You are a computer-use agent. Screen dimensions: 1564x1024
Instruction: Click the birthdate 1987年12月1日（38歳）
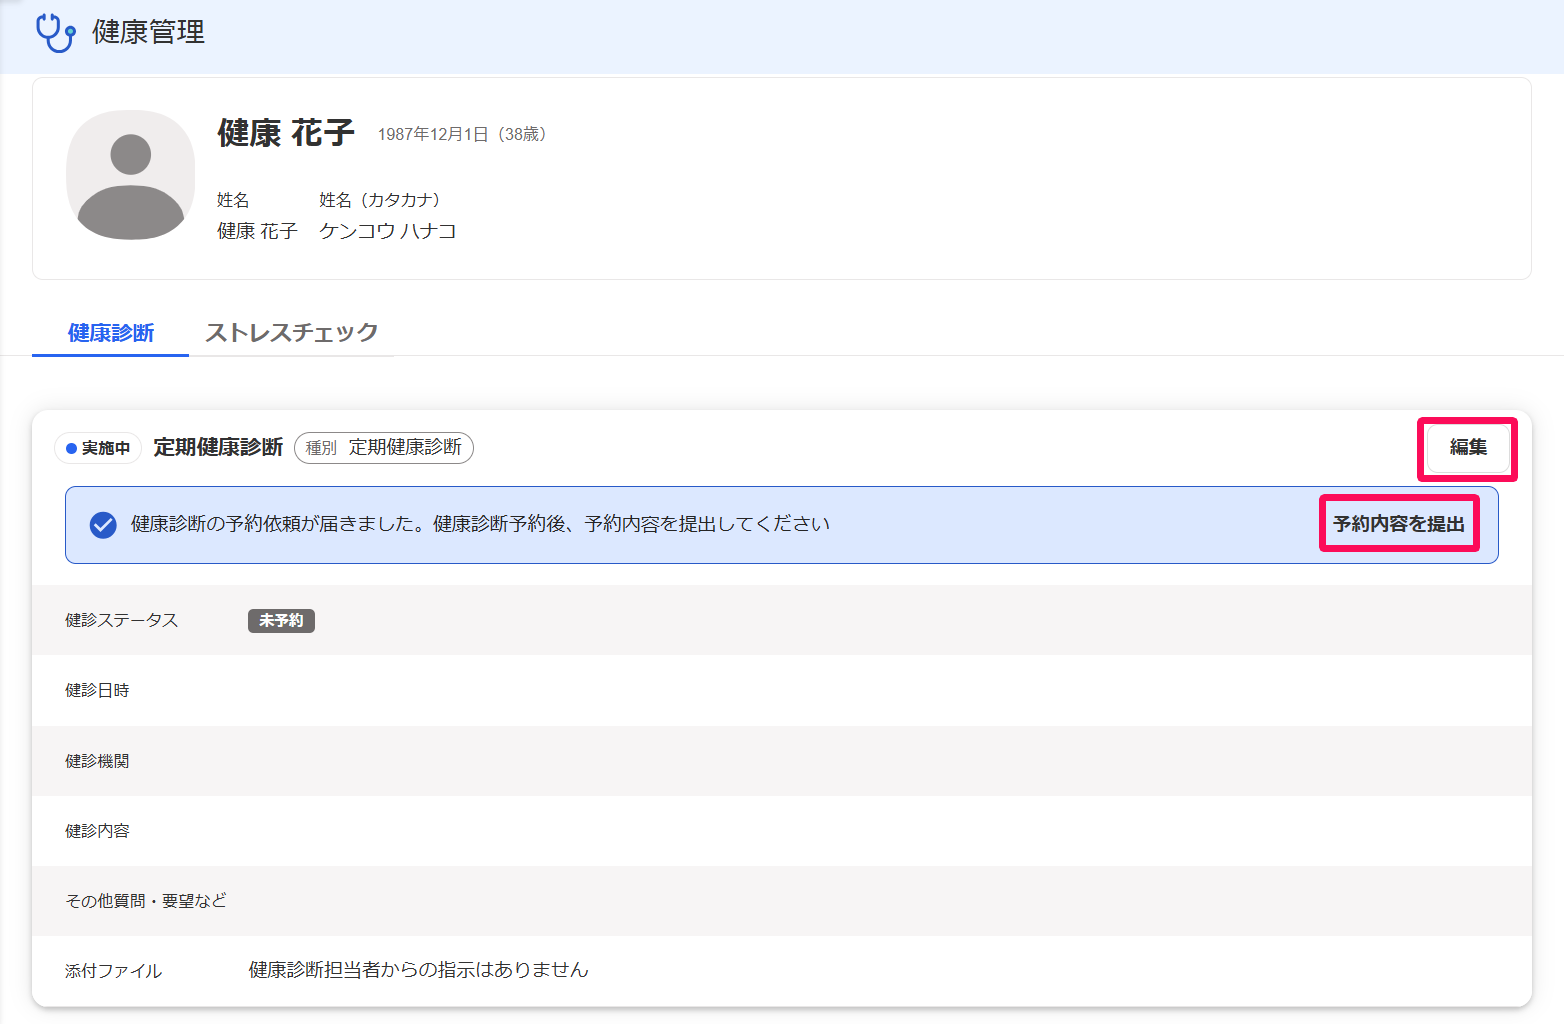(461, 134)
